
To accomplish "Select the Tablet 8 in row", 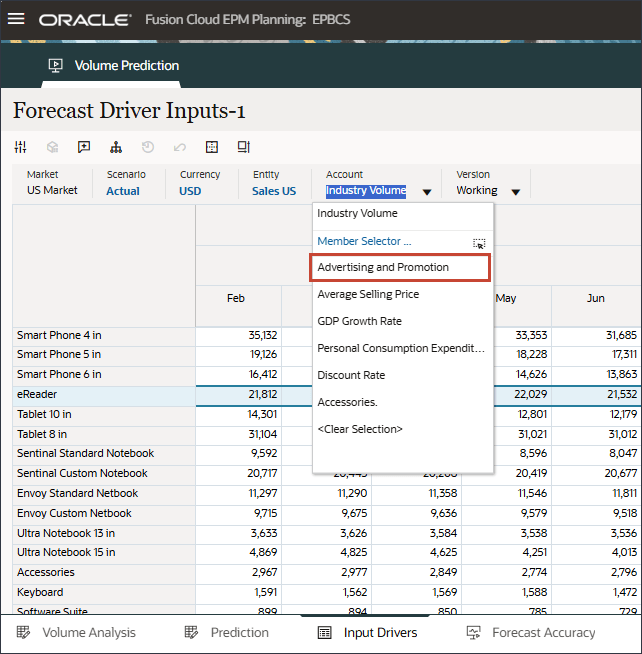I will (x=104, y=434).
